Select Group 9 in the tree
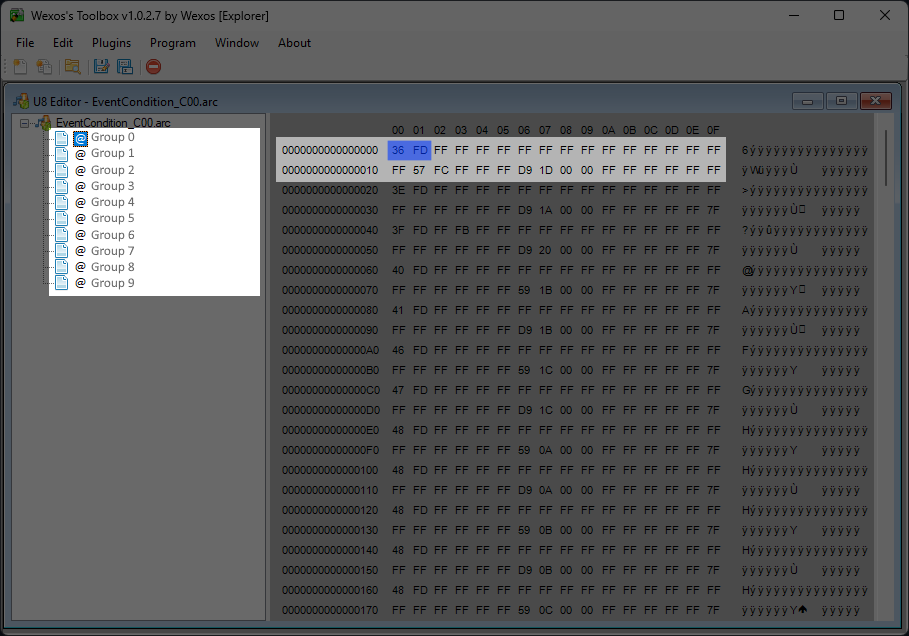The height and width of the screenshot is (636, 909). (112, 283)
